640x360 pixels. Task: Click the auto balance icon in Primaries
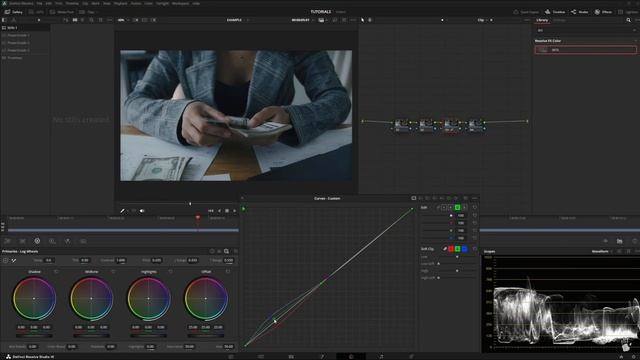[x=5, y=260]
